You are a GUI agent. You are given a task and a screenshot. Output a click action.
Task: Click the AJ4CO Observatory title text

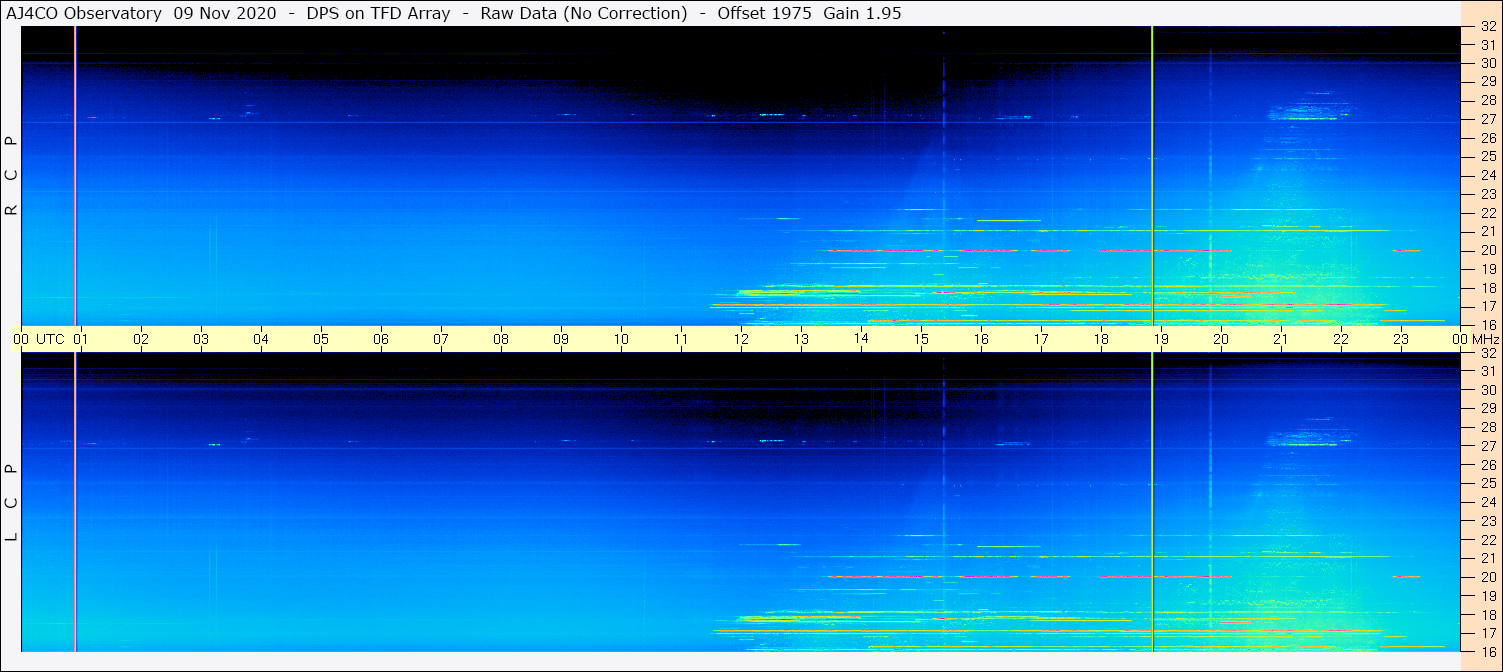pos(84,13)
